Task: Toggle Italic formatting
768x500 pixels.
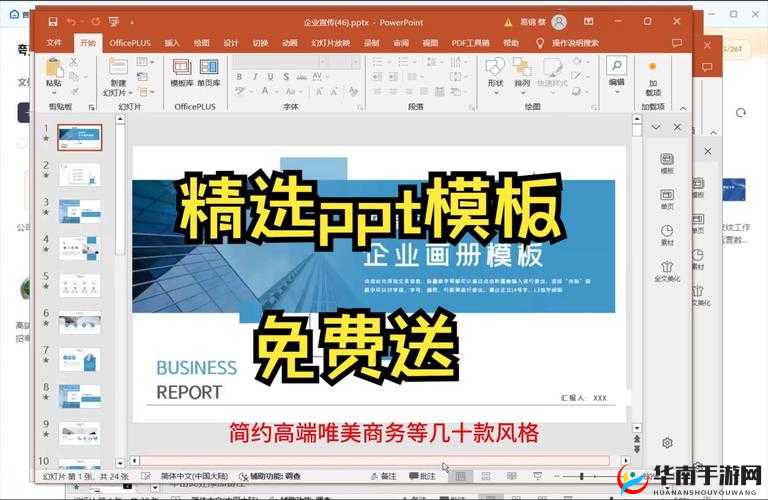Action: pyautogui.click(x=255, y=77)
